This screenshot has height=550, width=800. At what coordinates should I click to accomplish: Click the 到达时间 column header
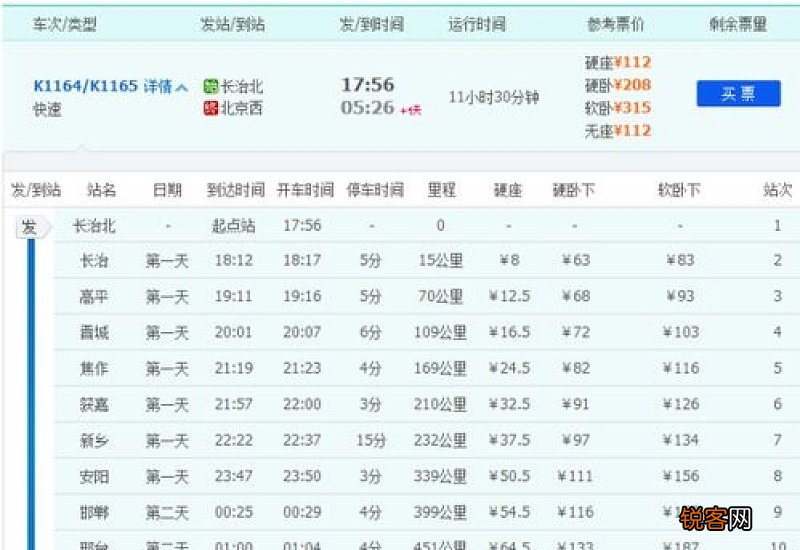tap(236, 190)
